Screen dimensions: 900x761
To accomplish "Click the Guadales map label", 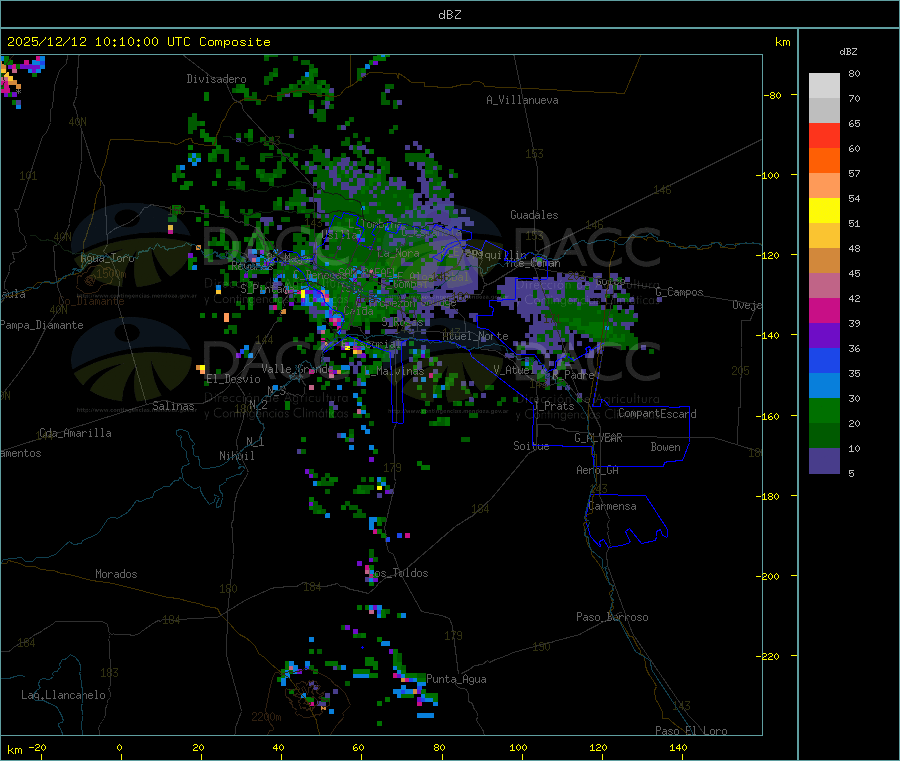I will tap(534, 215).
